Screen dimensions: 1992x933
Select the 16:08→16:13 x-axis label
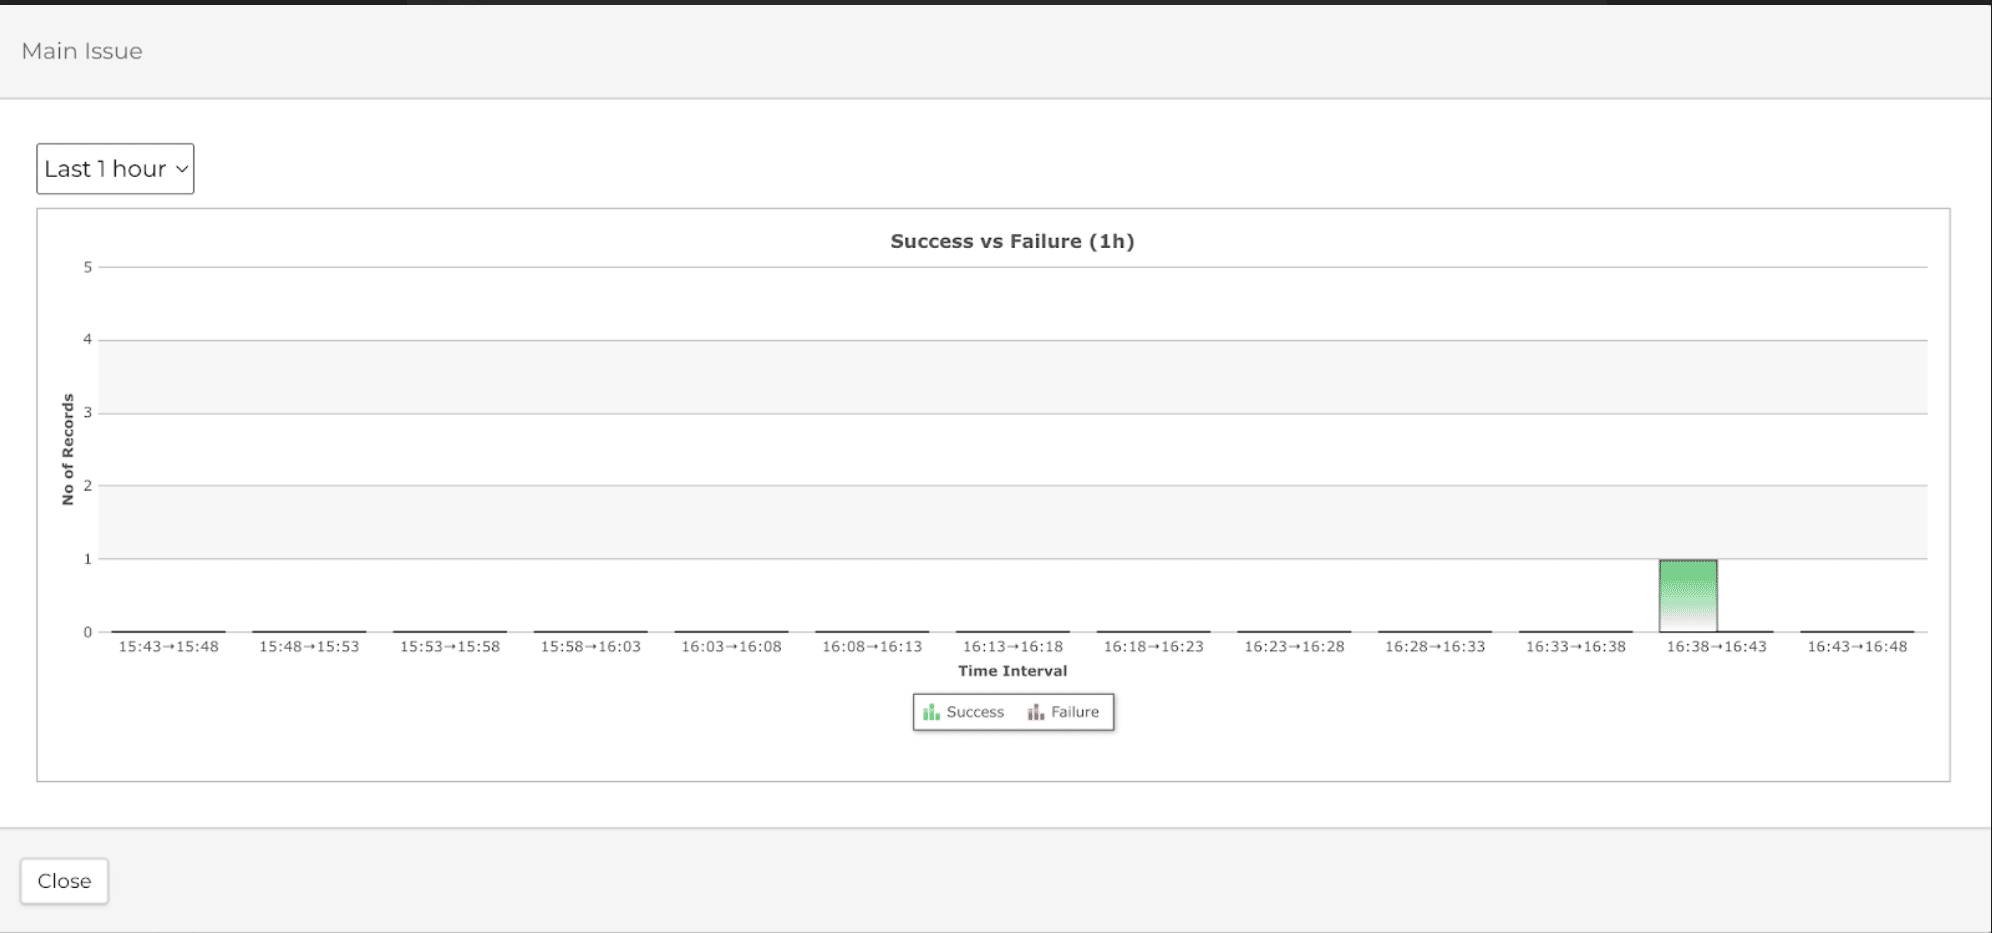click(872, 647)
